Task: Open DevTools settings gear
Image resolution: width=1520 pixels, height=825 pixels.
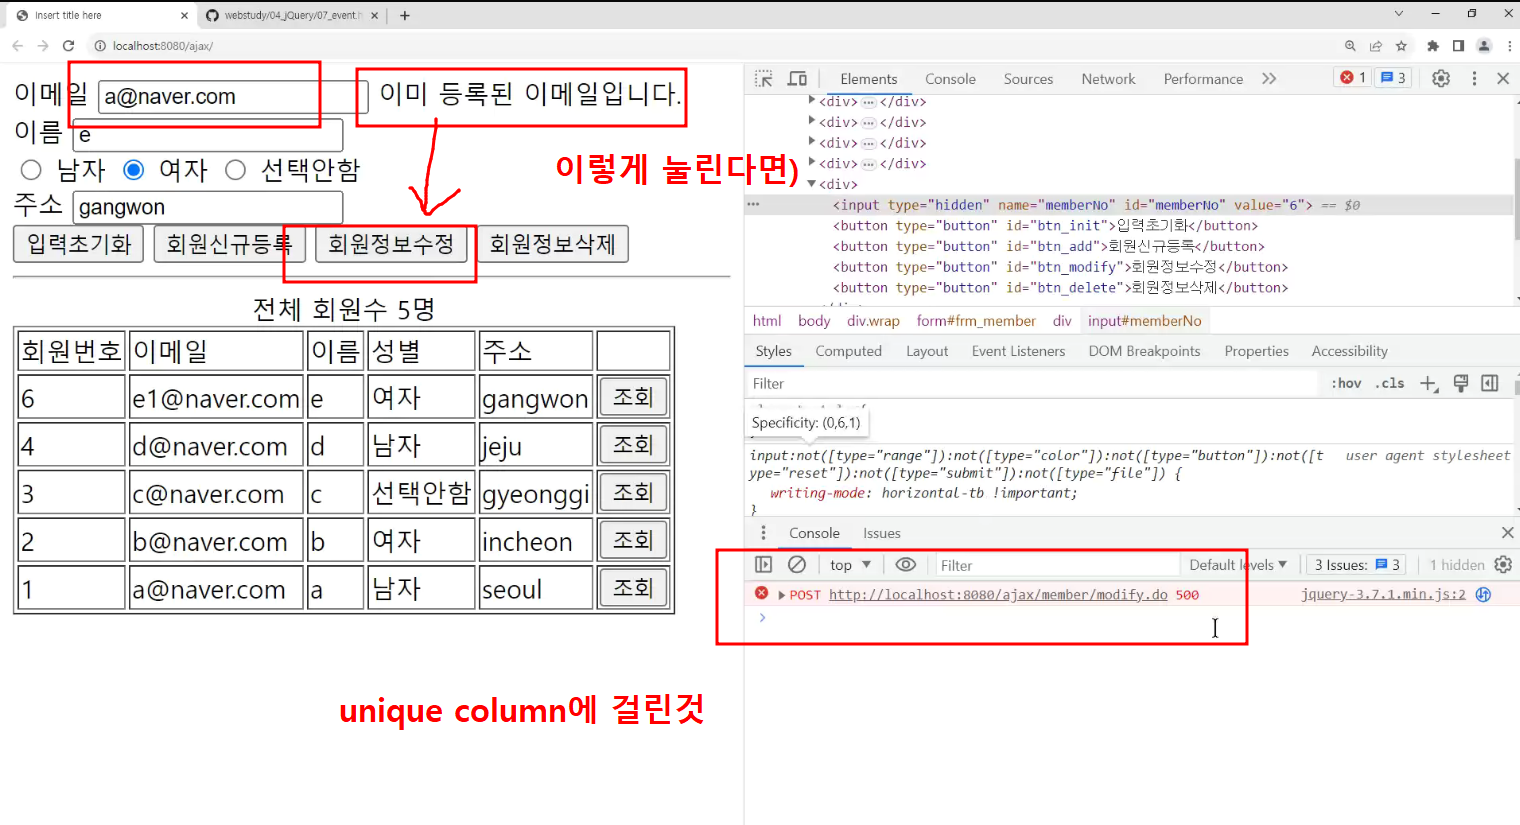Action: point(1441,78)
